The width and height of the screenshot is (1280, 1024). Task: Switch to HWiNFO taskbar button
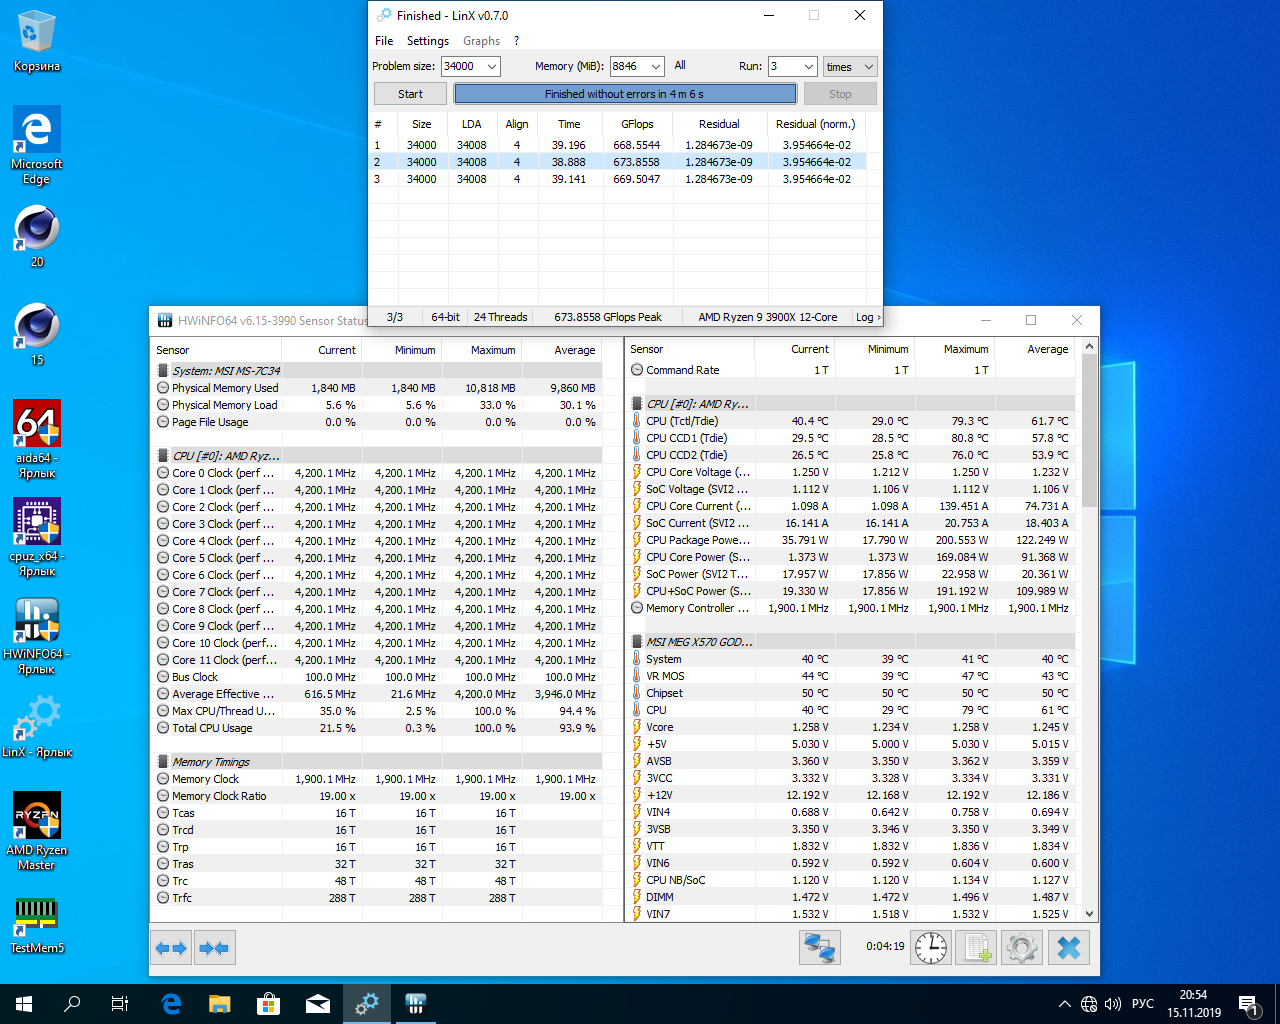coord(416,1004)
